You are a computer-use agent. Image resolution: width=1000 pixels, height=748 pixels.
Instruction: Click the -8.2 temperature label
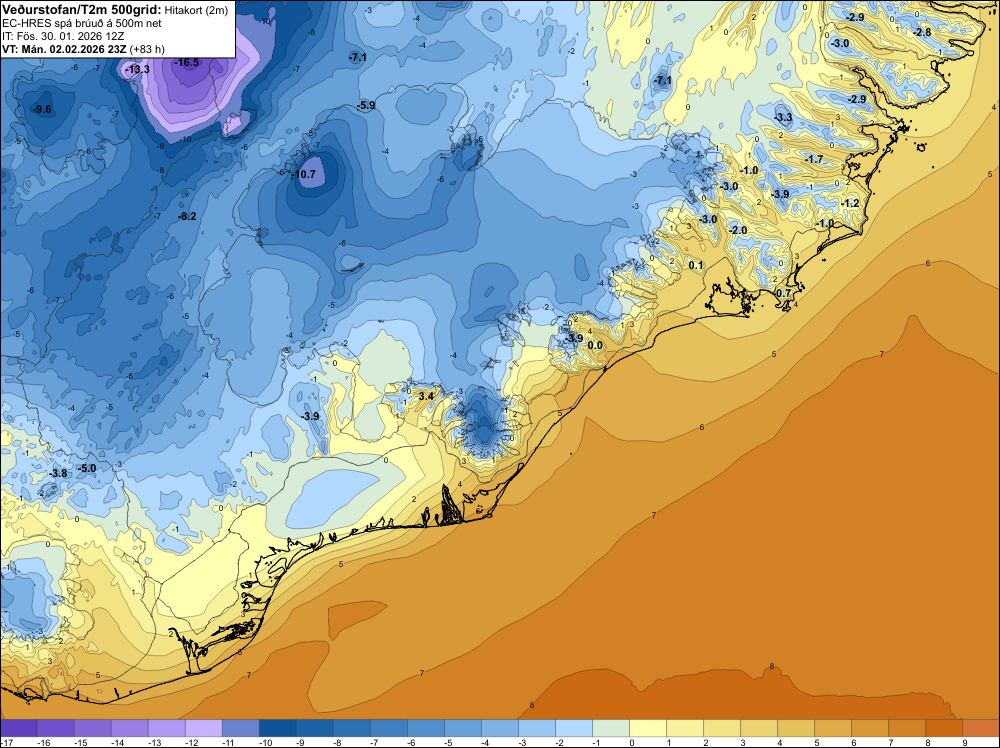186,216
